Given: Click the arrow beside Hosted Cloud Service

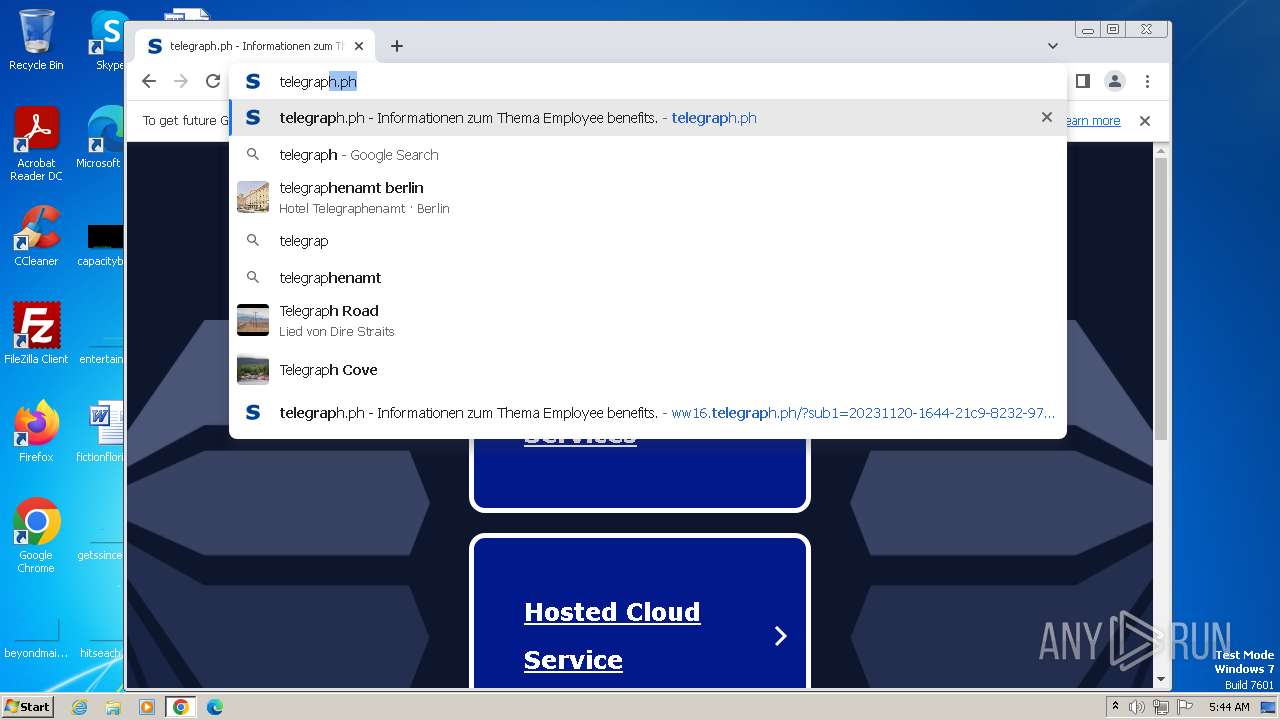Looking at the screenshot, I should point(781,636).
